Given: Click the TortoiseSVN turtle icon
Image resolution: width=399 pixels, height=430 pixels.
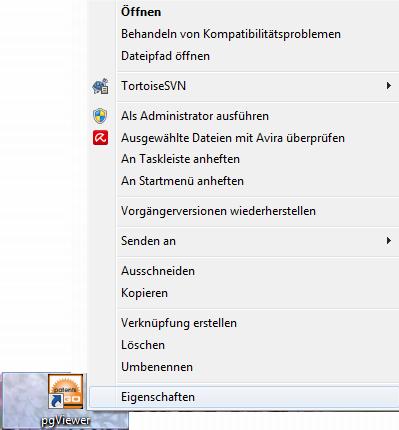Looking at the screenshot, I should click(x=100, y=86).
